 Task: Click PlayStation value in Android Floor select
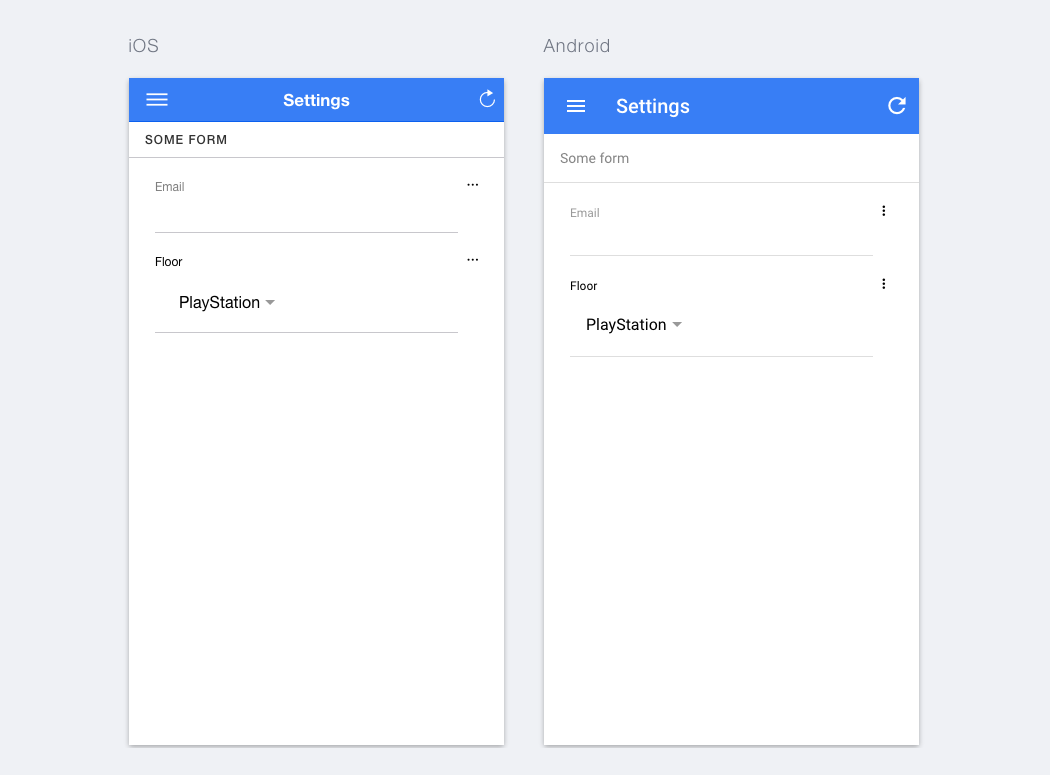click(x=626, y=325)
